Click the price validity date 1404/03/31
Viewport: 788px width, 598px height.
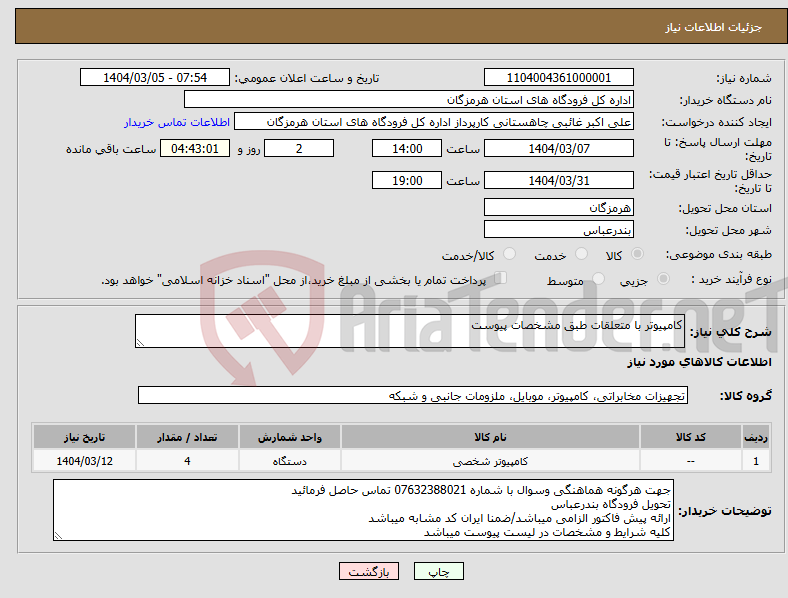(x=558, y=180)
